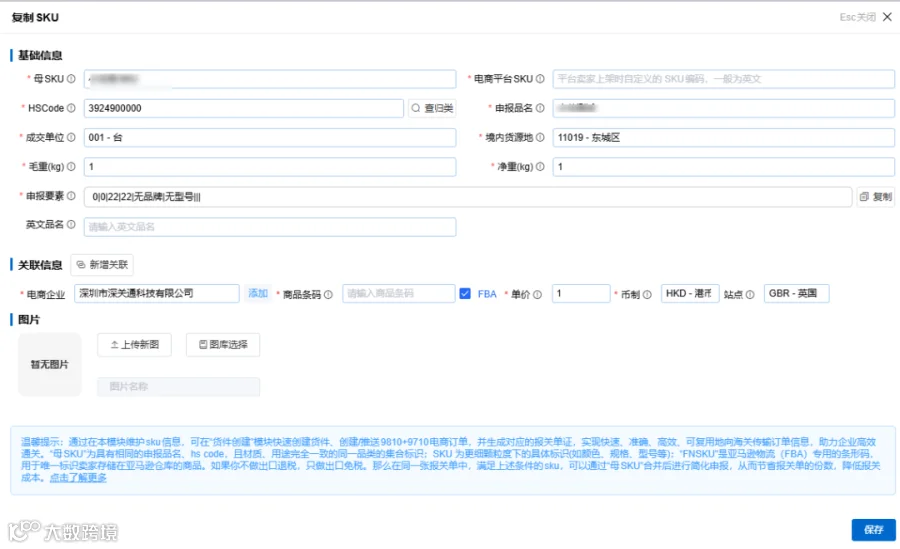
Task: Click the 单价 input field
Action: pyautogui.click(x=580, y=293)
